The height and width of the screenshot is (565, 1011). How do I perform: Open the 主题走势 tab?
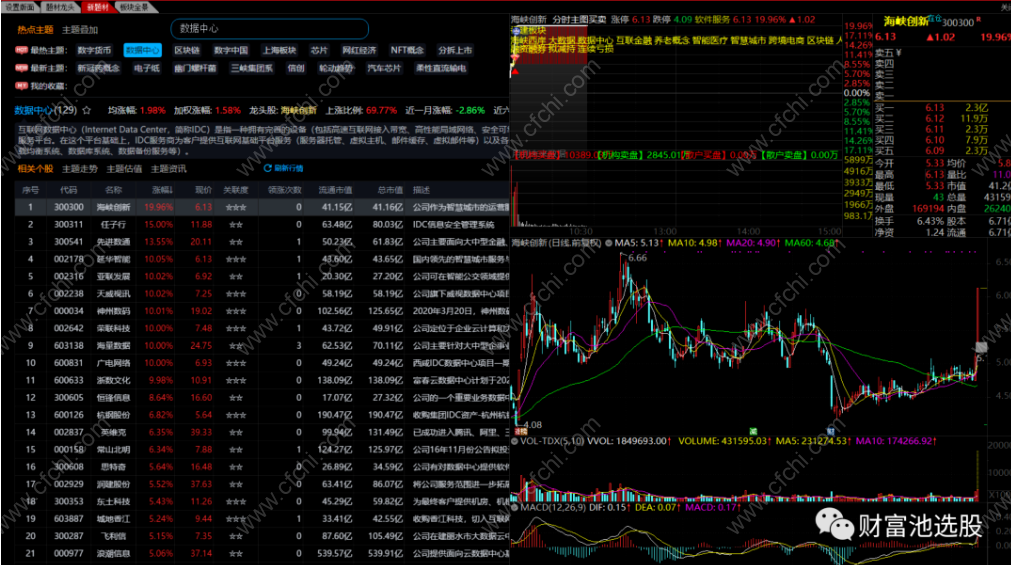(x=80, y=169)
